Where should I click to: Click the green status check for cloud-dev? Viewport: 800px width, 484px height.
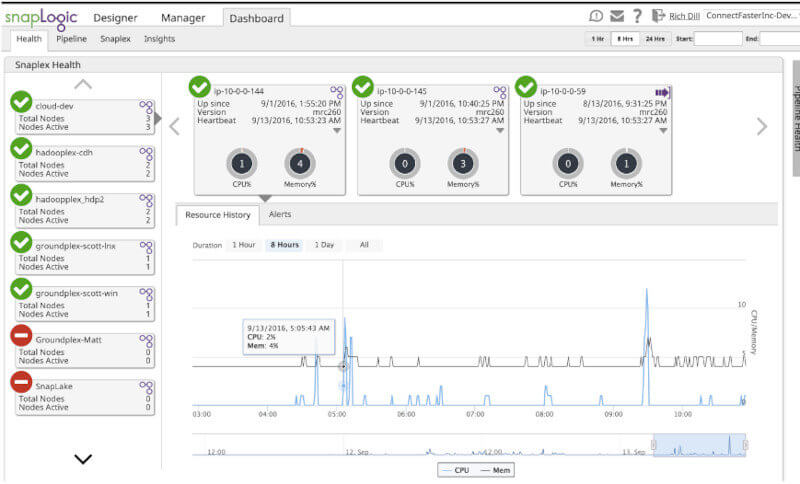coord(21,102)
